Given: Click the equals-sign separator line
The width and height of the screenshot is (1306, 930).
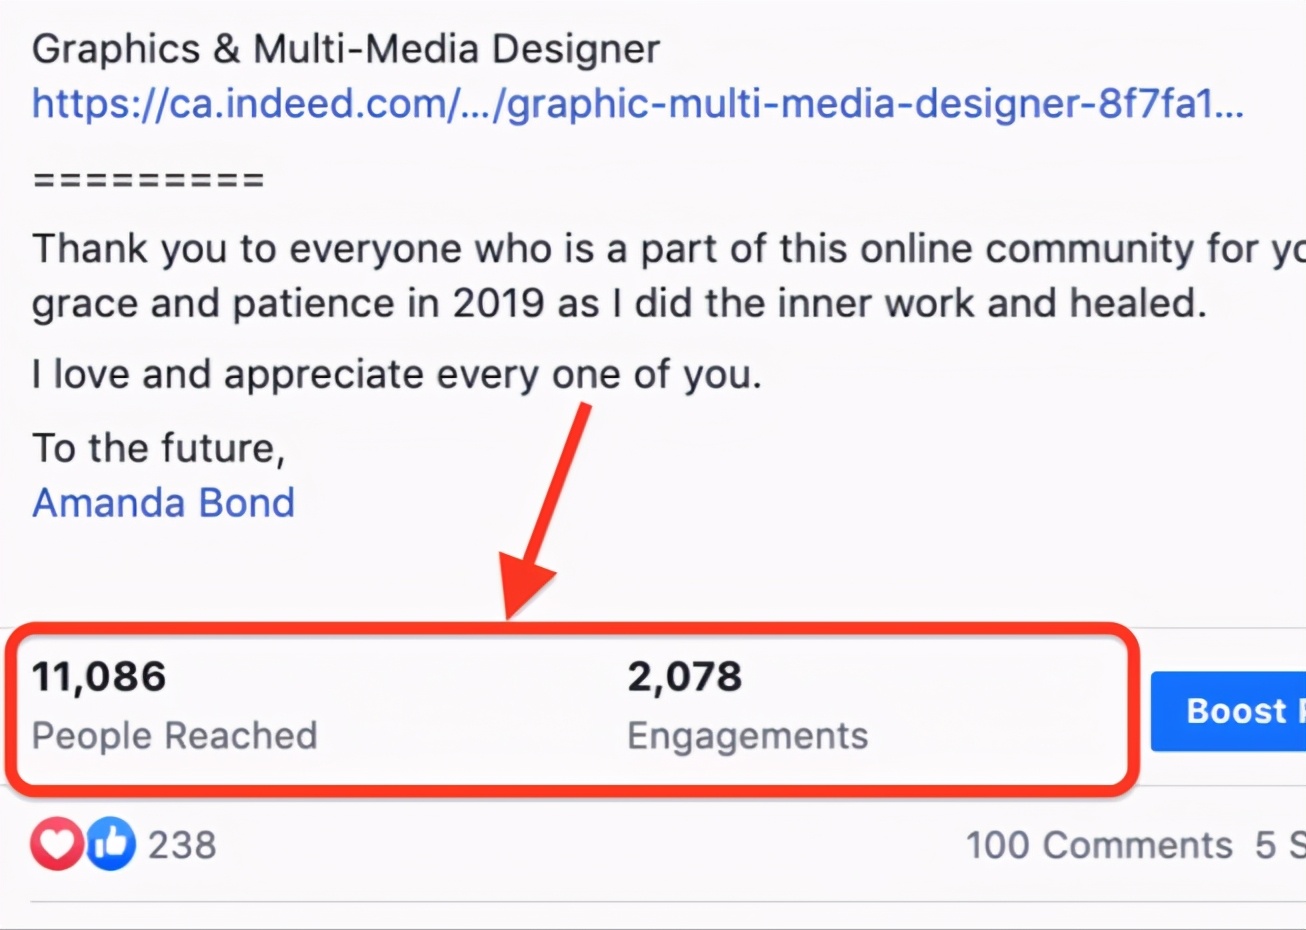Looking at the screenshot, I should [148, 181].
